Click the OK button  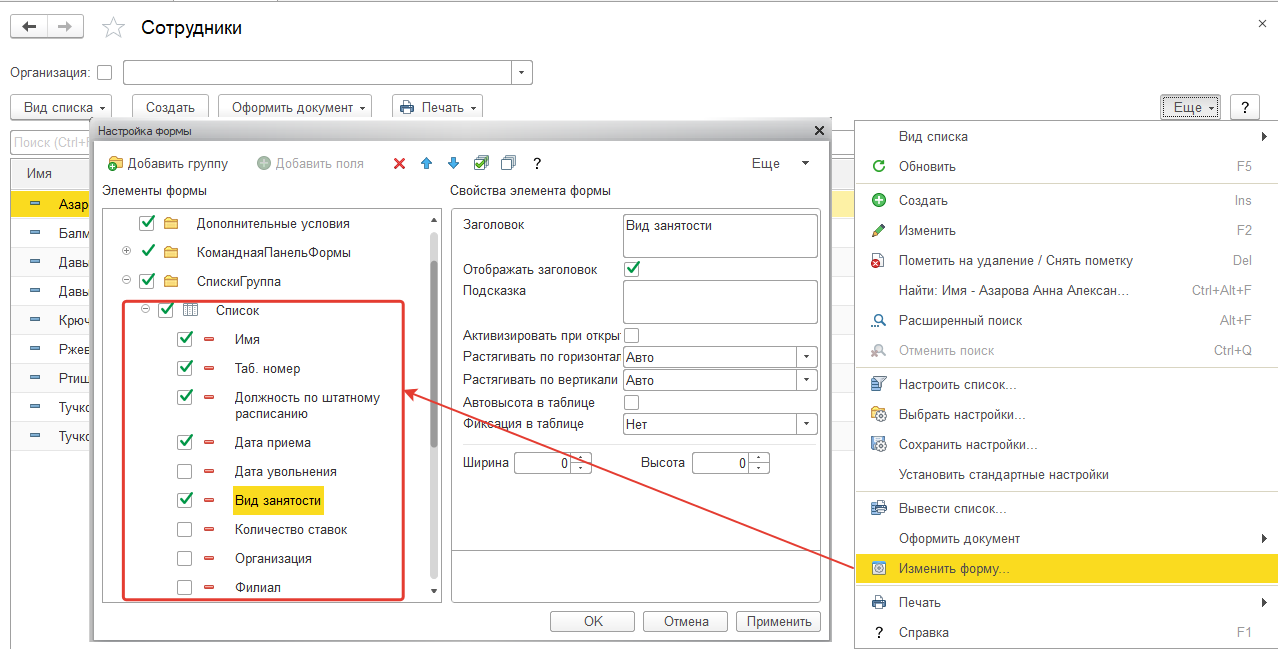click(593, 621)
